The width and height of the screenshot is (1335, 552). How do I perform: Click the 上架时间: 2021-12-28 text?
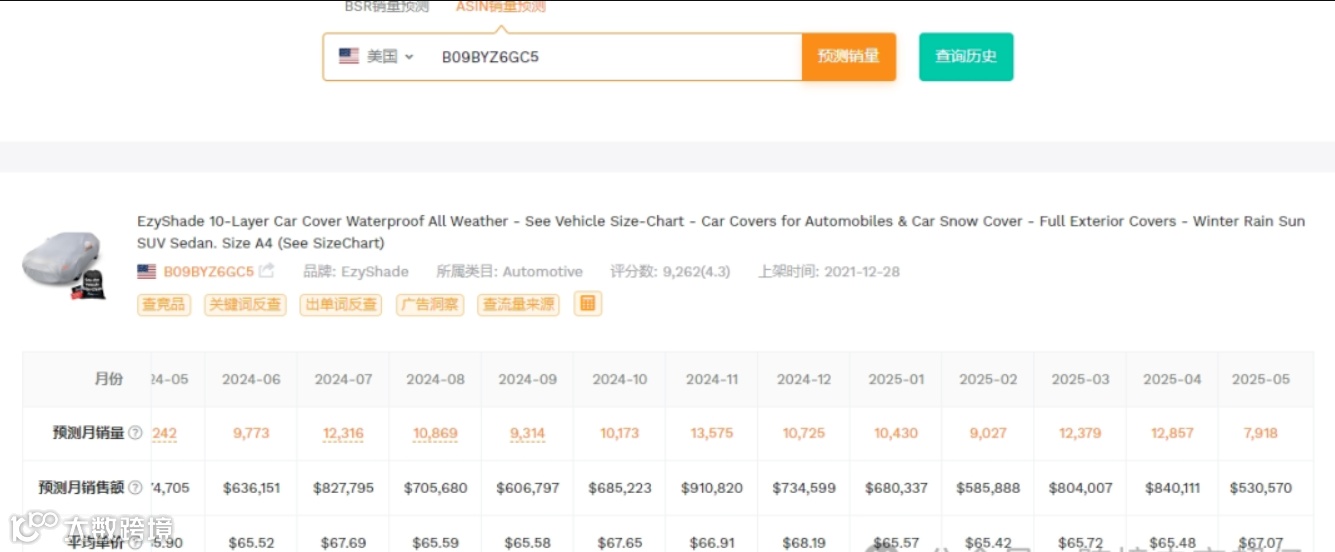tap(829, 271)
